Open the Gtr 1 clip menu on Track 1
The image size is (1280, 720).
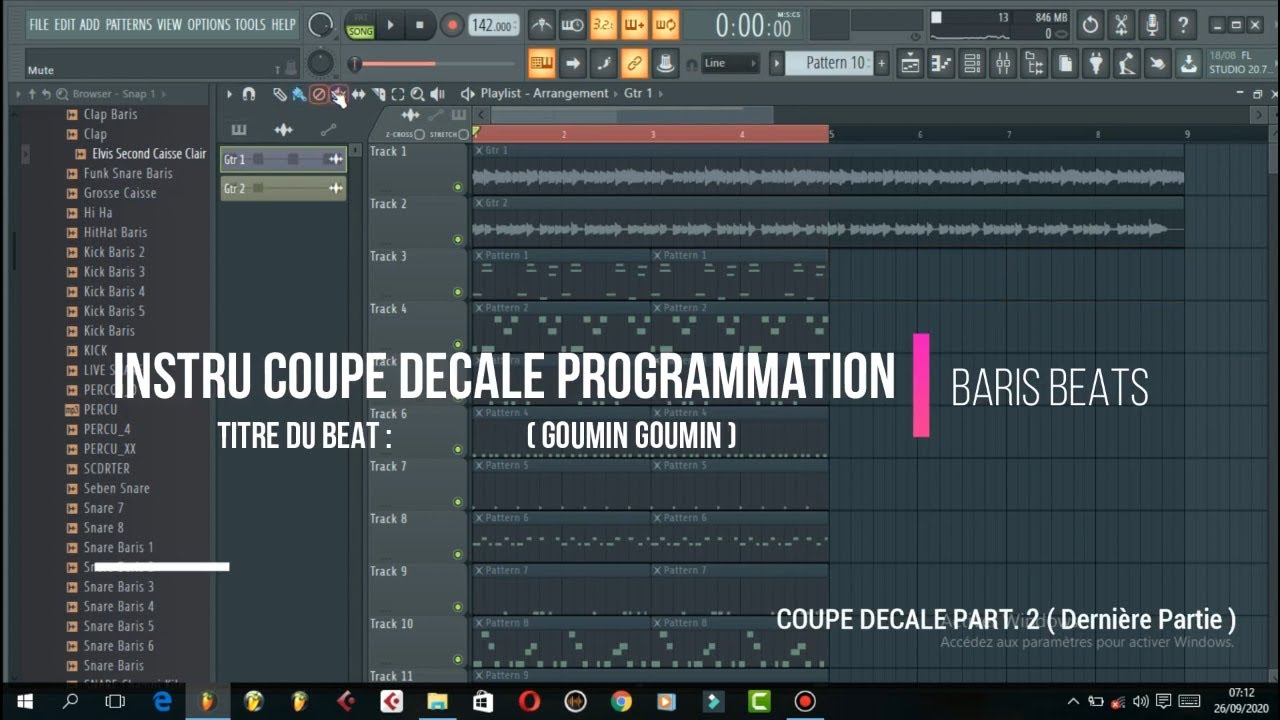(x=479, y=150)
